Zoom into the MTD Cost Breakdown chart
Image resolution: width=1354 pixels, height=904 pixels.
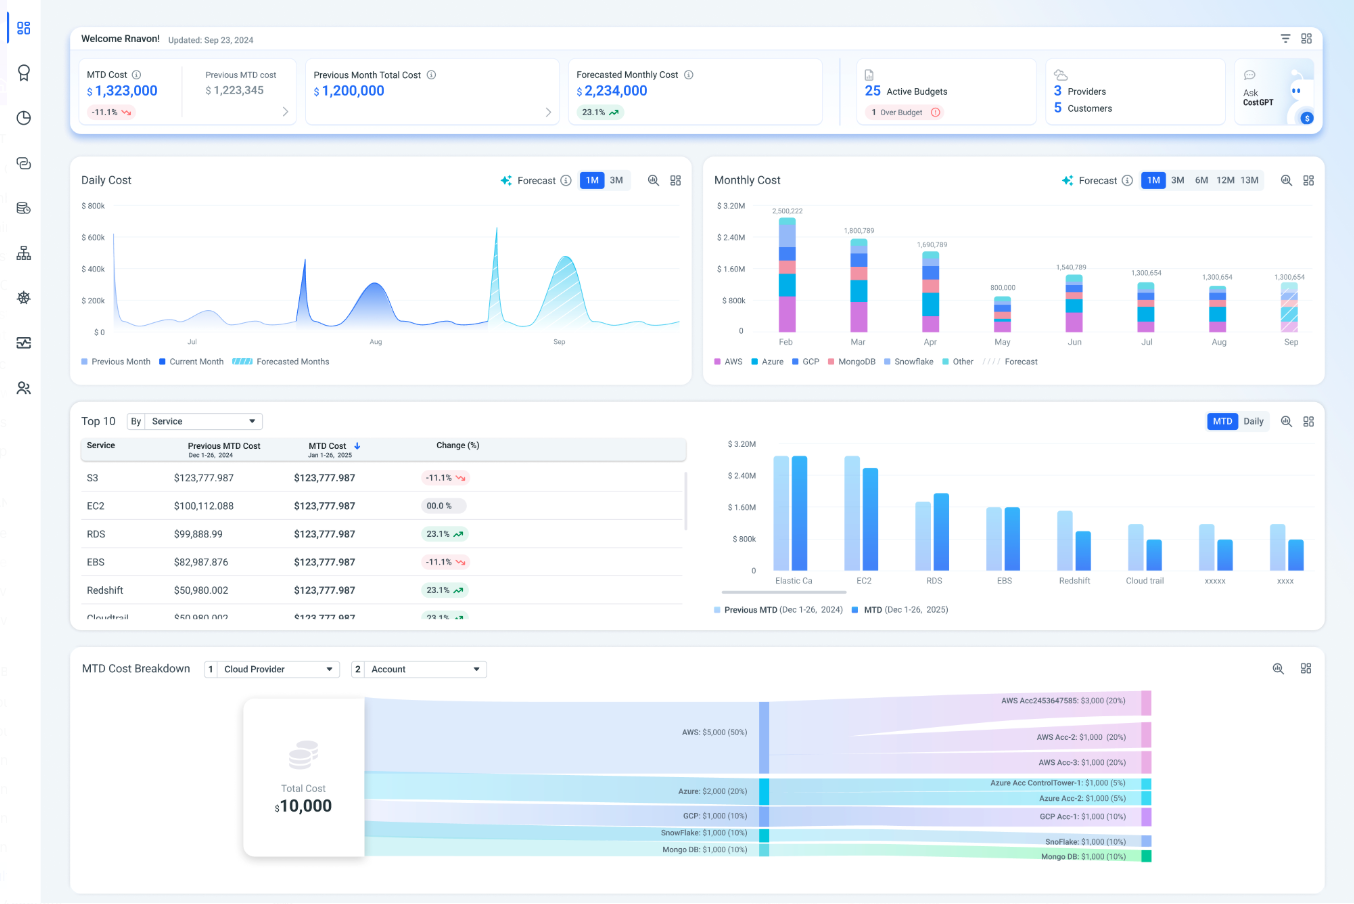point(1278,668)
